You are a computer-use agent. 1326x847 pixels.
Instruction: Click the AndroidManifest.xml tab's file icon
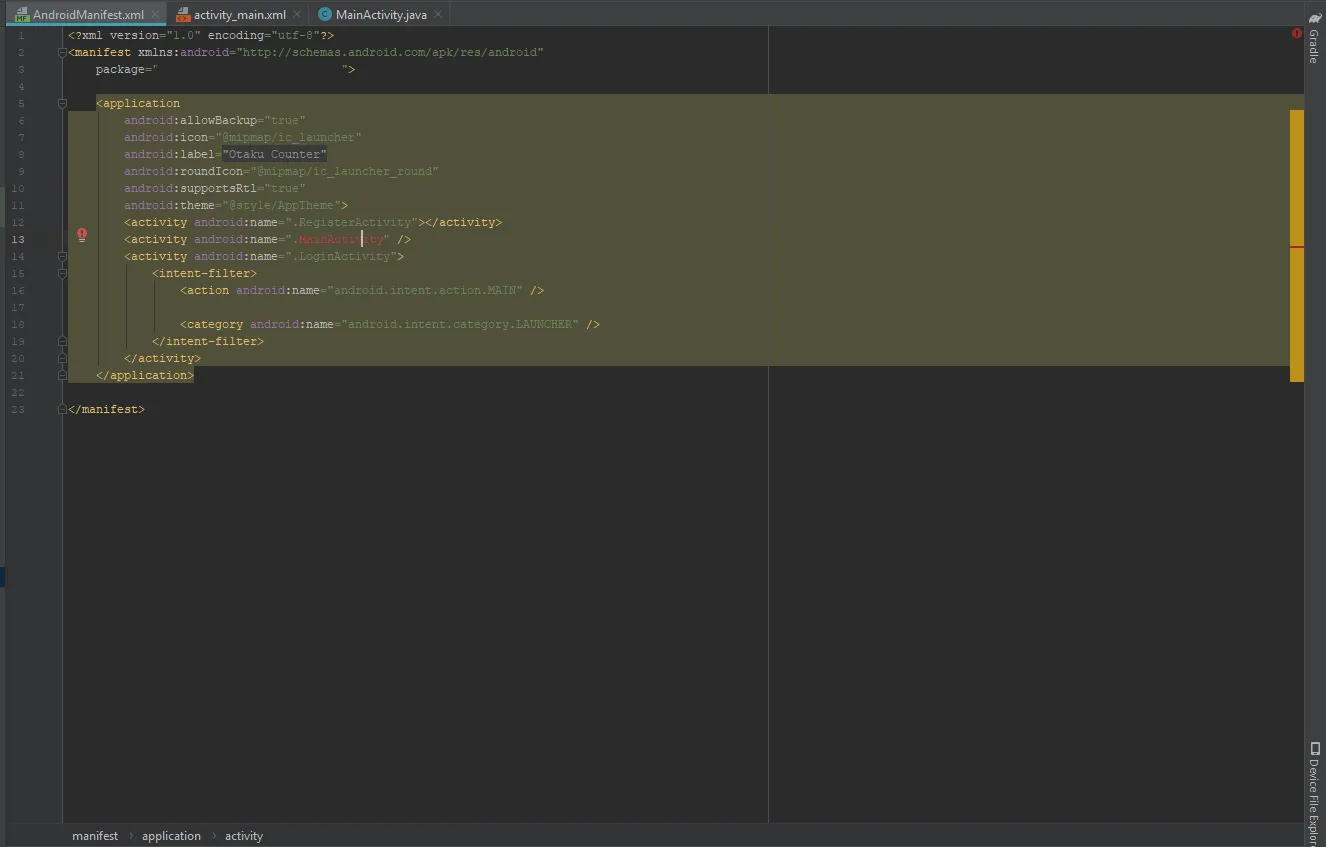point(22,15)
